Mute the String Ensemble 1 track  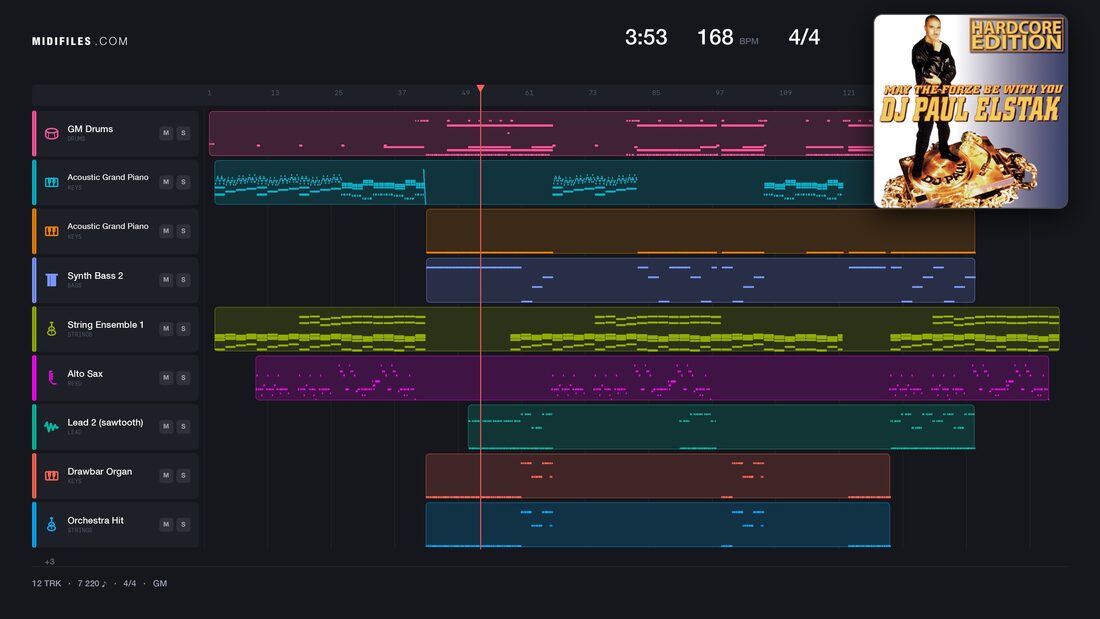[x=166, y=328]
